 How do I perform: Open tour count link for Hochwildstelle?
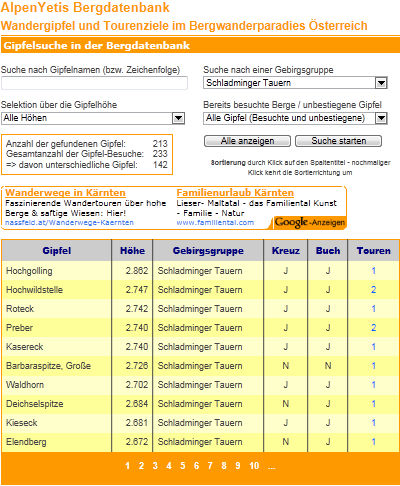[x=374, y=290]
